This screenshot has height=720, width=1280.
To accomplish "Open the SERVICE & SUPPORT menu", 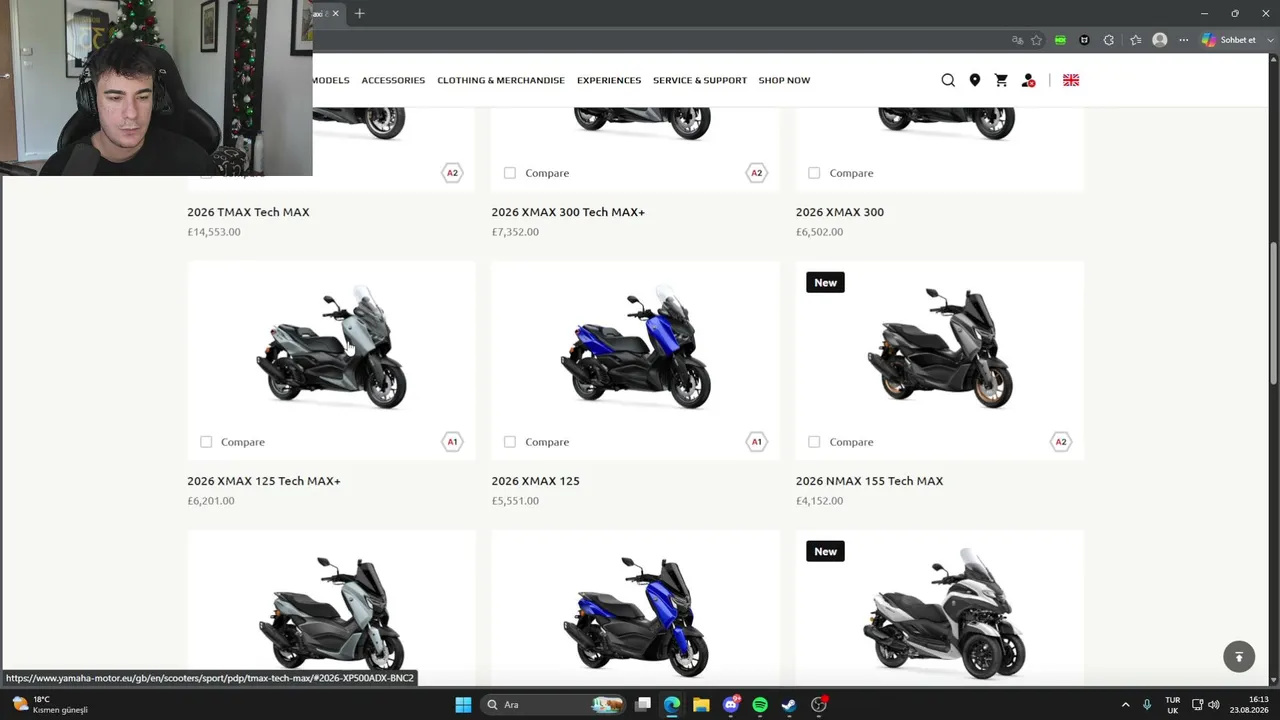I will click(700, 80).
